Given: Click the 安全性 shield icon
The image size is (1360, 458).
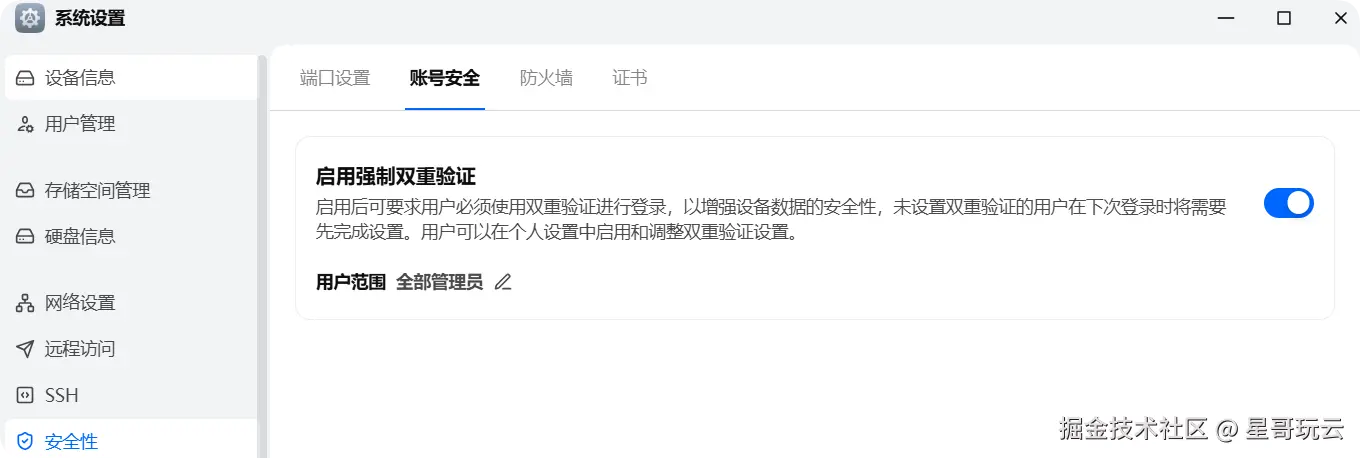Looking at the screenshot, I should 25,441.
